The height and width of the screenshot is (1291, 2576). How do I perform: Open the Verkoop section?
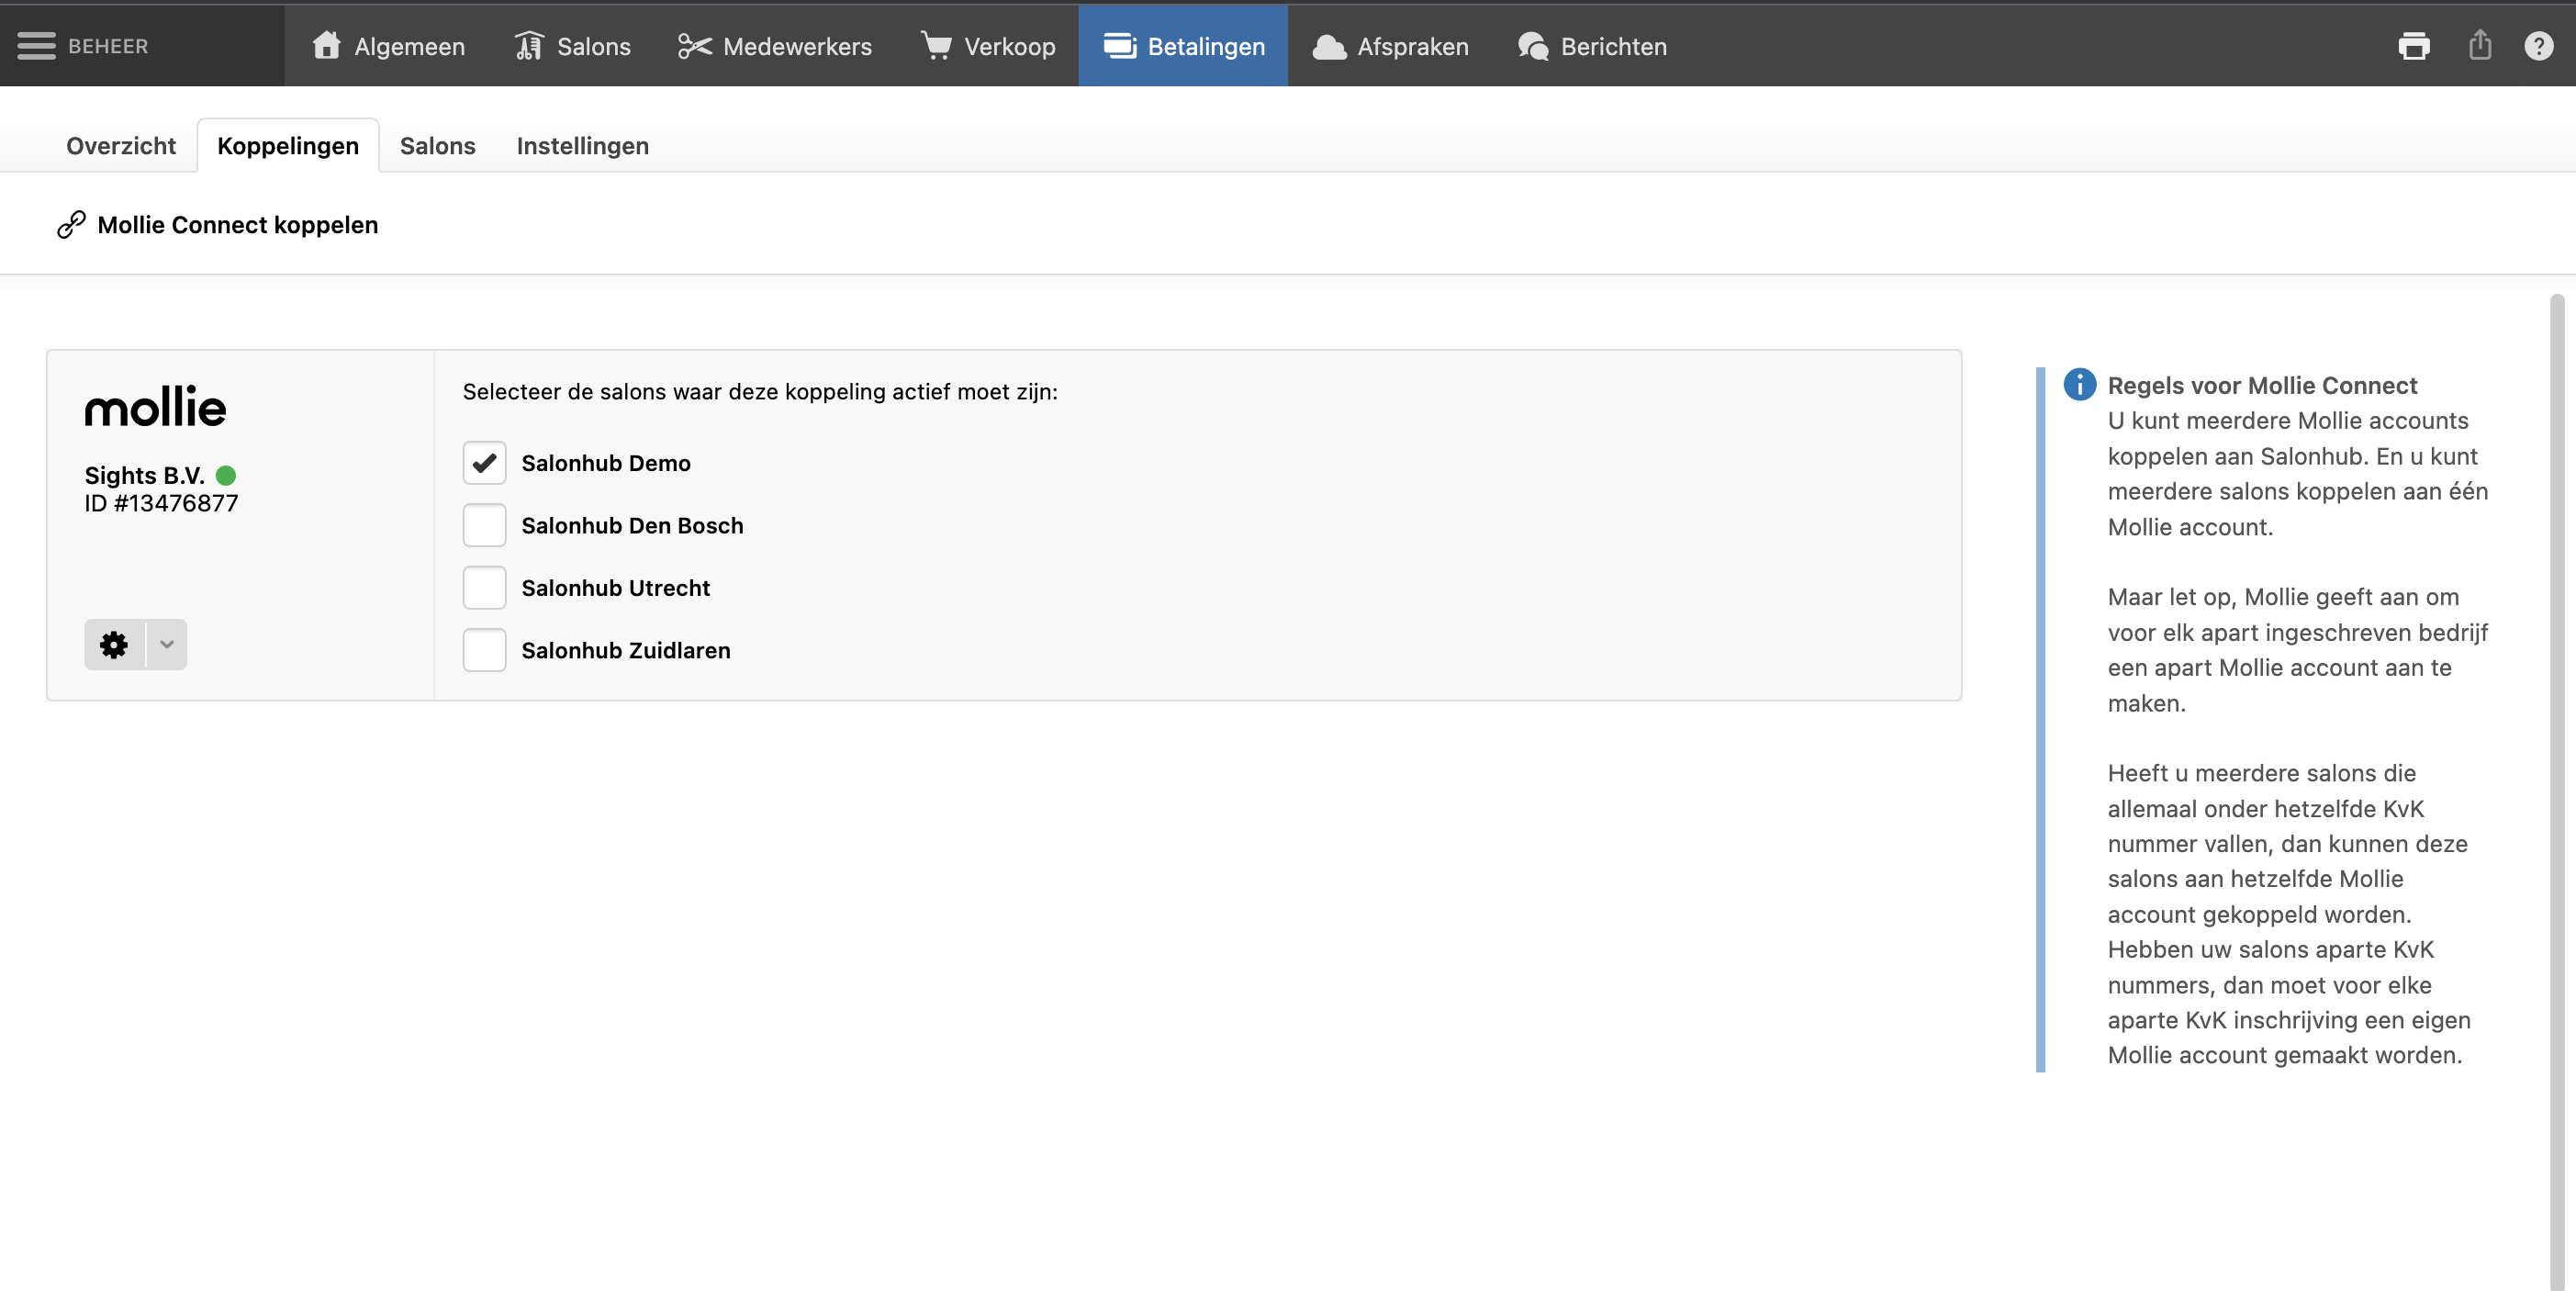pyautogui.click(x=988, y=46)
